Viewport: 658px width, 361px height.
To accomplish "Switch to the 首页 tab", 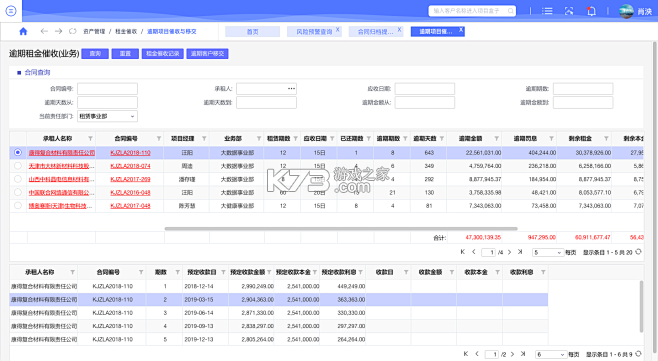I will click(253, 31).
